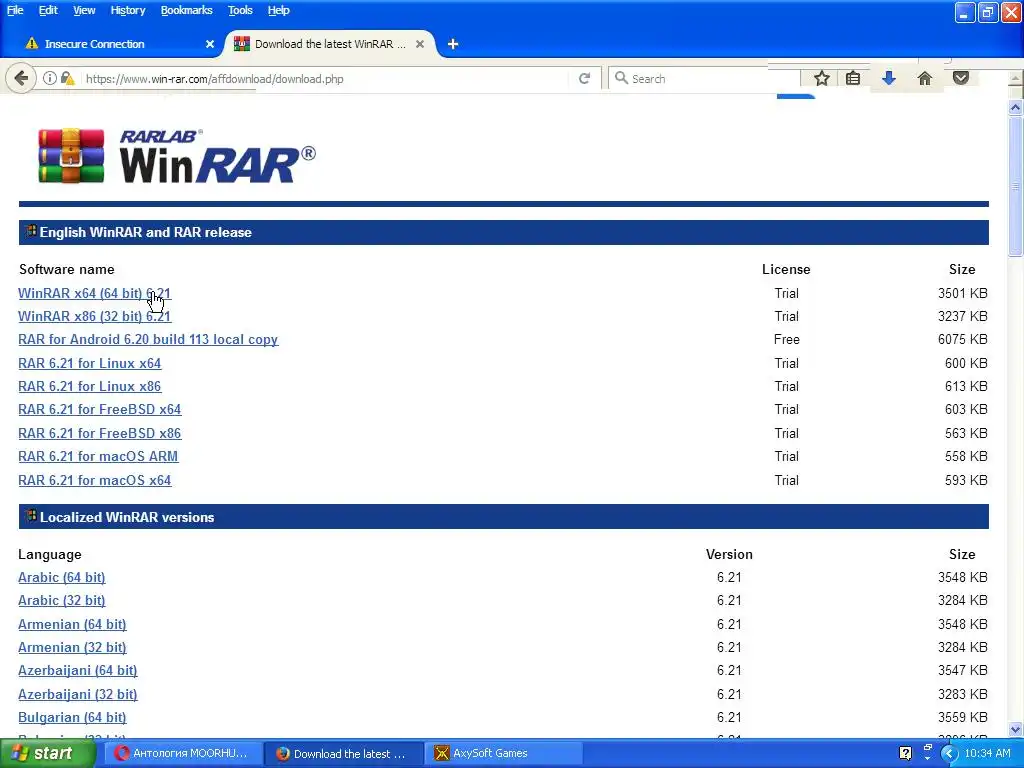
Task: Open RAR 6.21 for FreeBSD x86 link
Action: (x=100, y=433)
